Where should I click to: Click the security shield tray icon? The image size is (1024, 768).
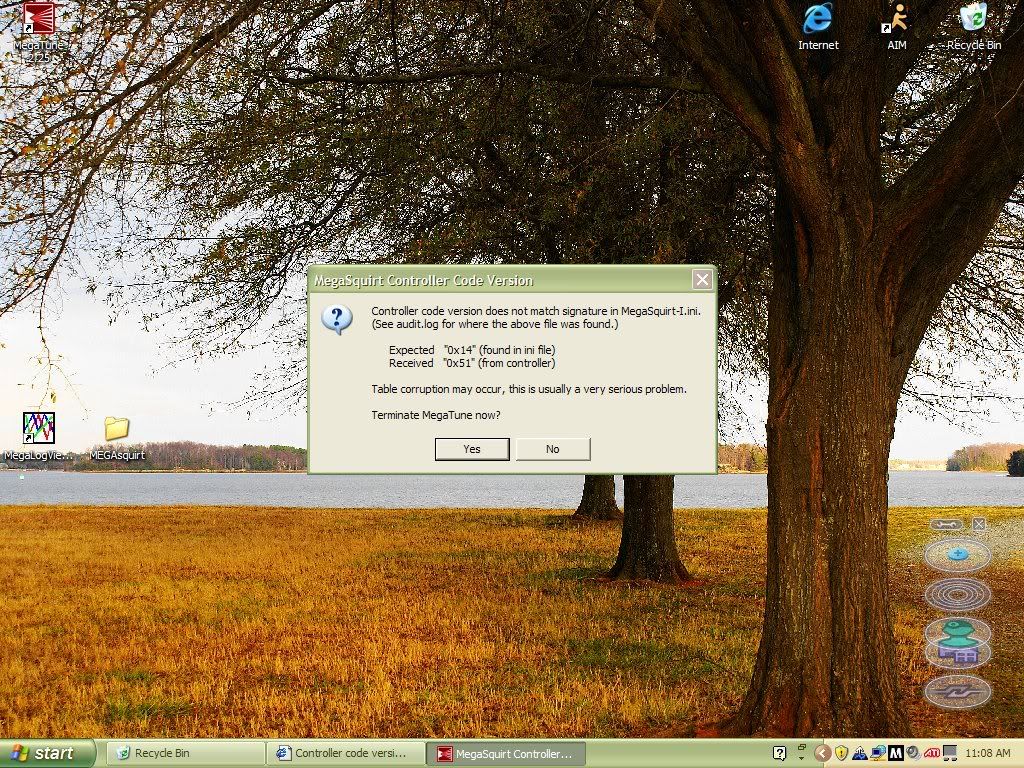(x=842, y=754)
